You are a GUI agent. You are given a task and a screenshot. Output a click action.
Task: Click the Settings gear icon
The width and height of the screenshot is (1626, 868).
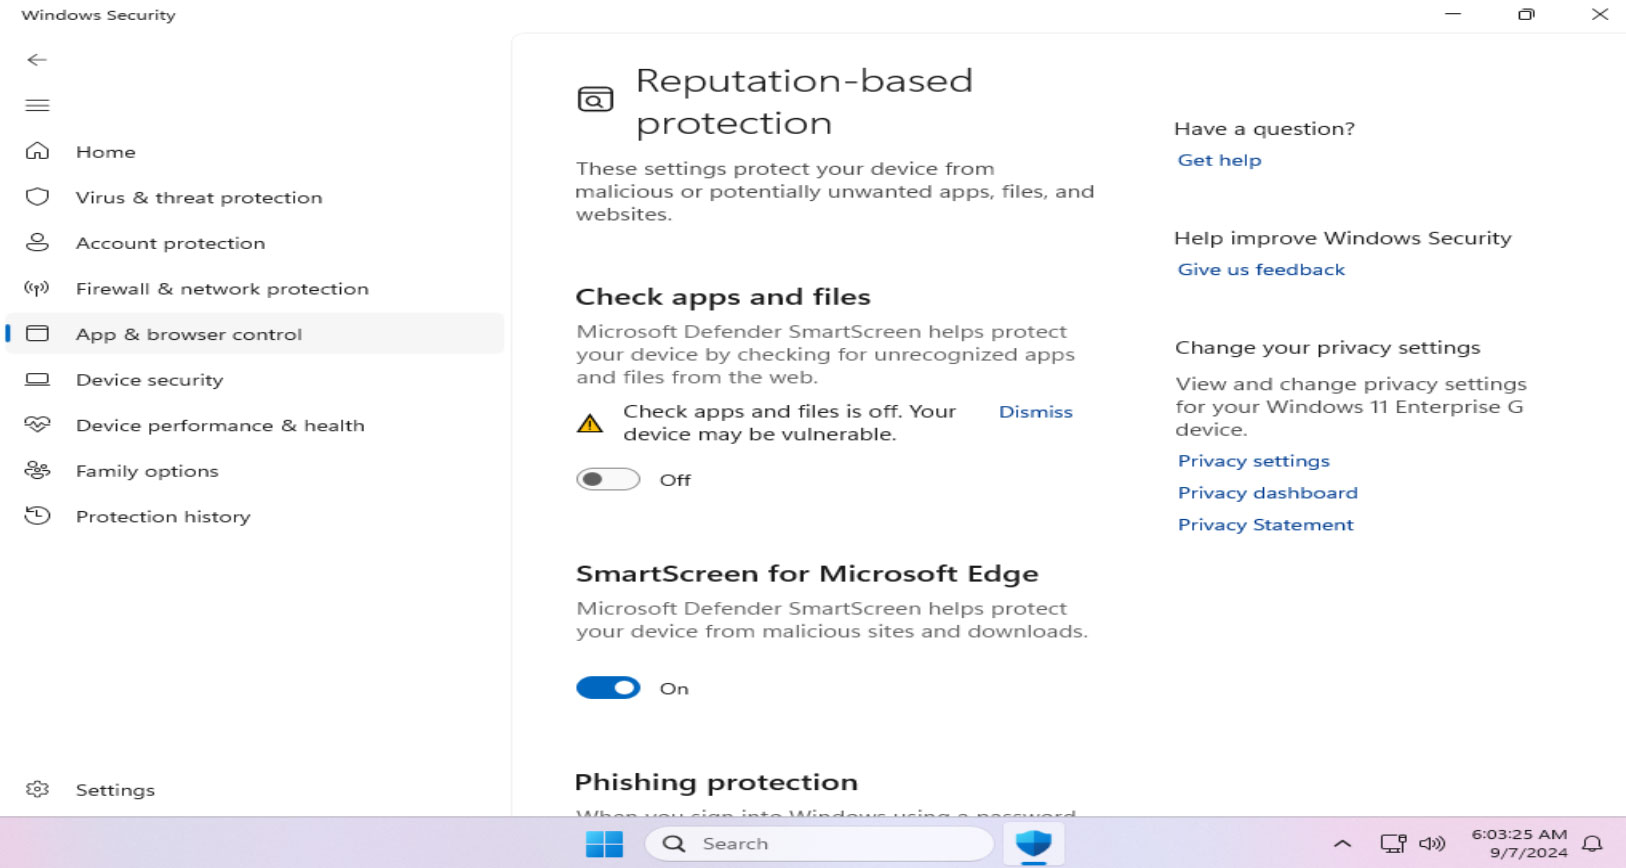pyautogui.click(x=37, y=789)
